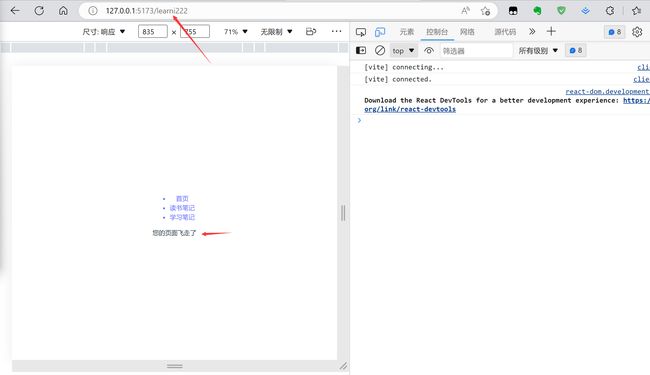Grab the bottom-edge viewport resize handle
The width and height of the screenshot is (650, 375).
[175, 366]
